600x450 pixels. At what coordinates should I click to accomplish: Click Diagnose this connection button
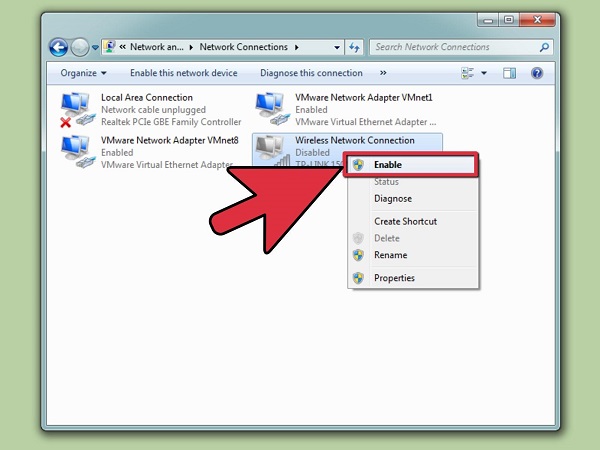coord(311,73)
